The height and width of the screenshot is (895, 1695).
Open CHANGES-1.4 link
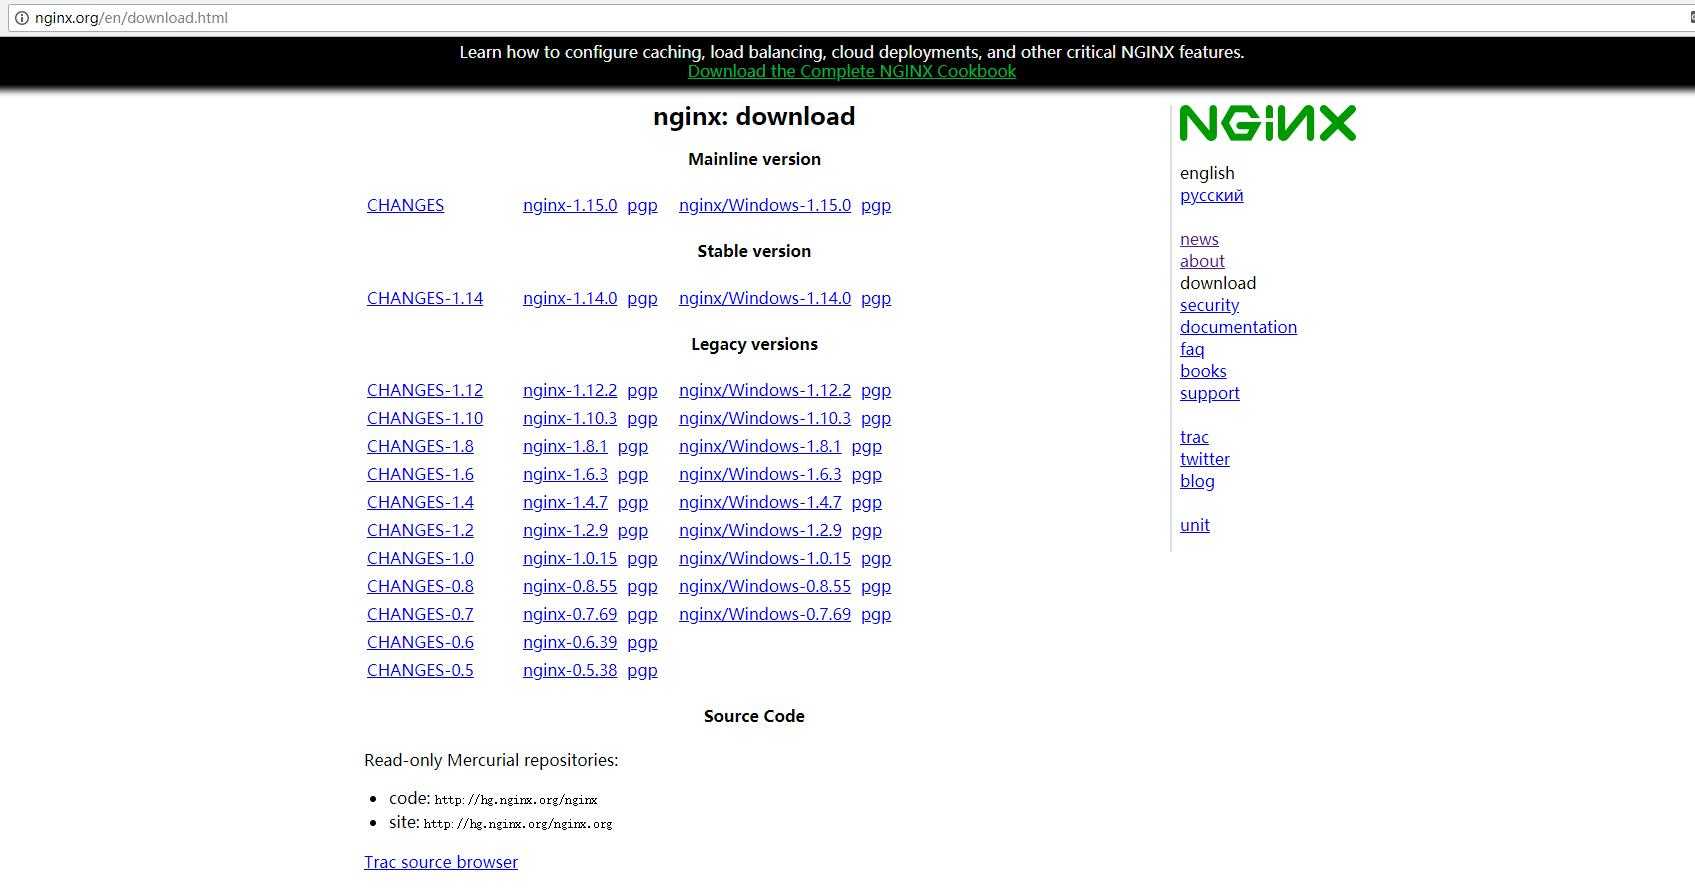tap(420, 502)
